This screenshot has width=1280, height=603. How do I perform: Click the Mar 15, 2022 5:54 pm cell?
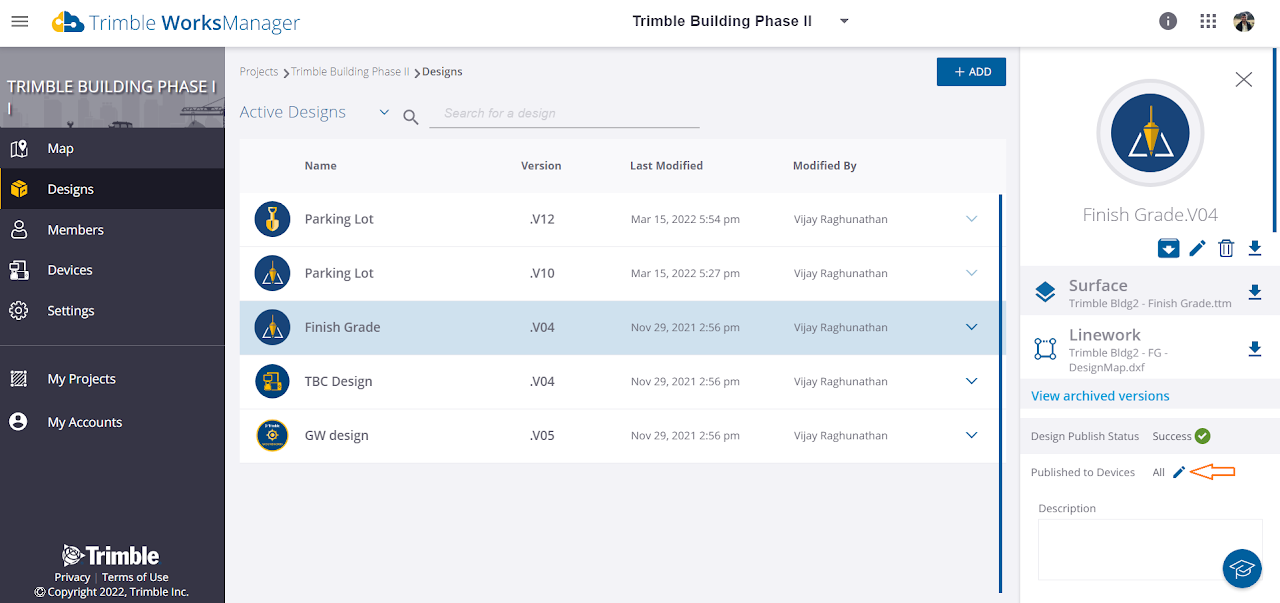tap(685, 220)
